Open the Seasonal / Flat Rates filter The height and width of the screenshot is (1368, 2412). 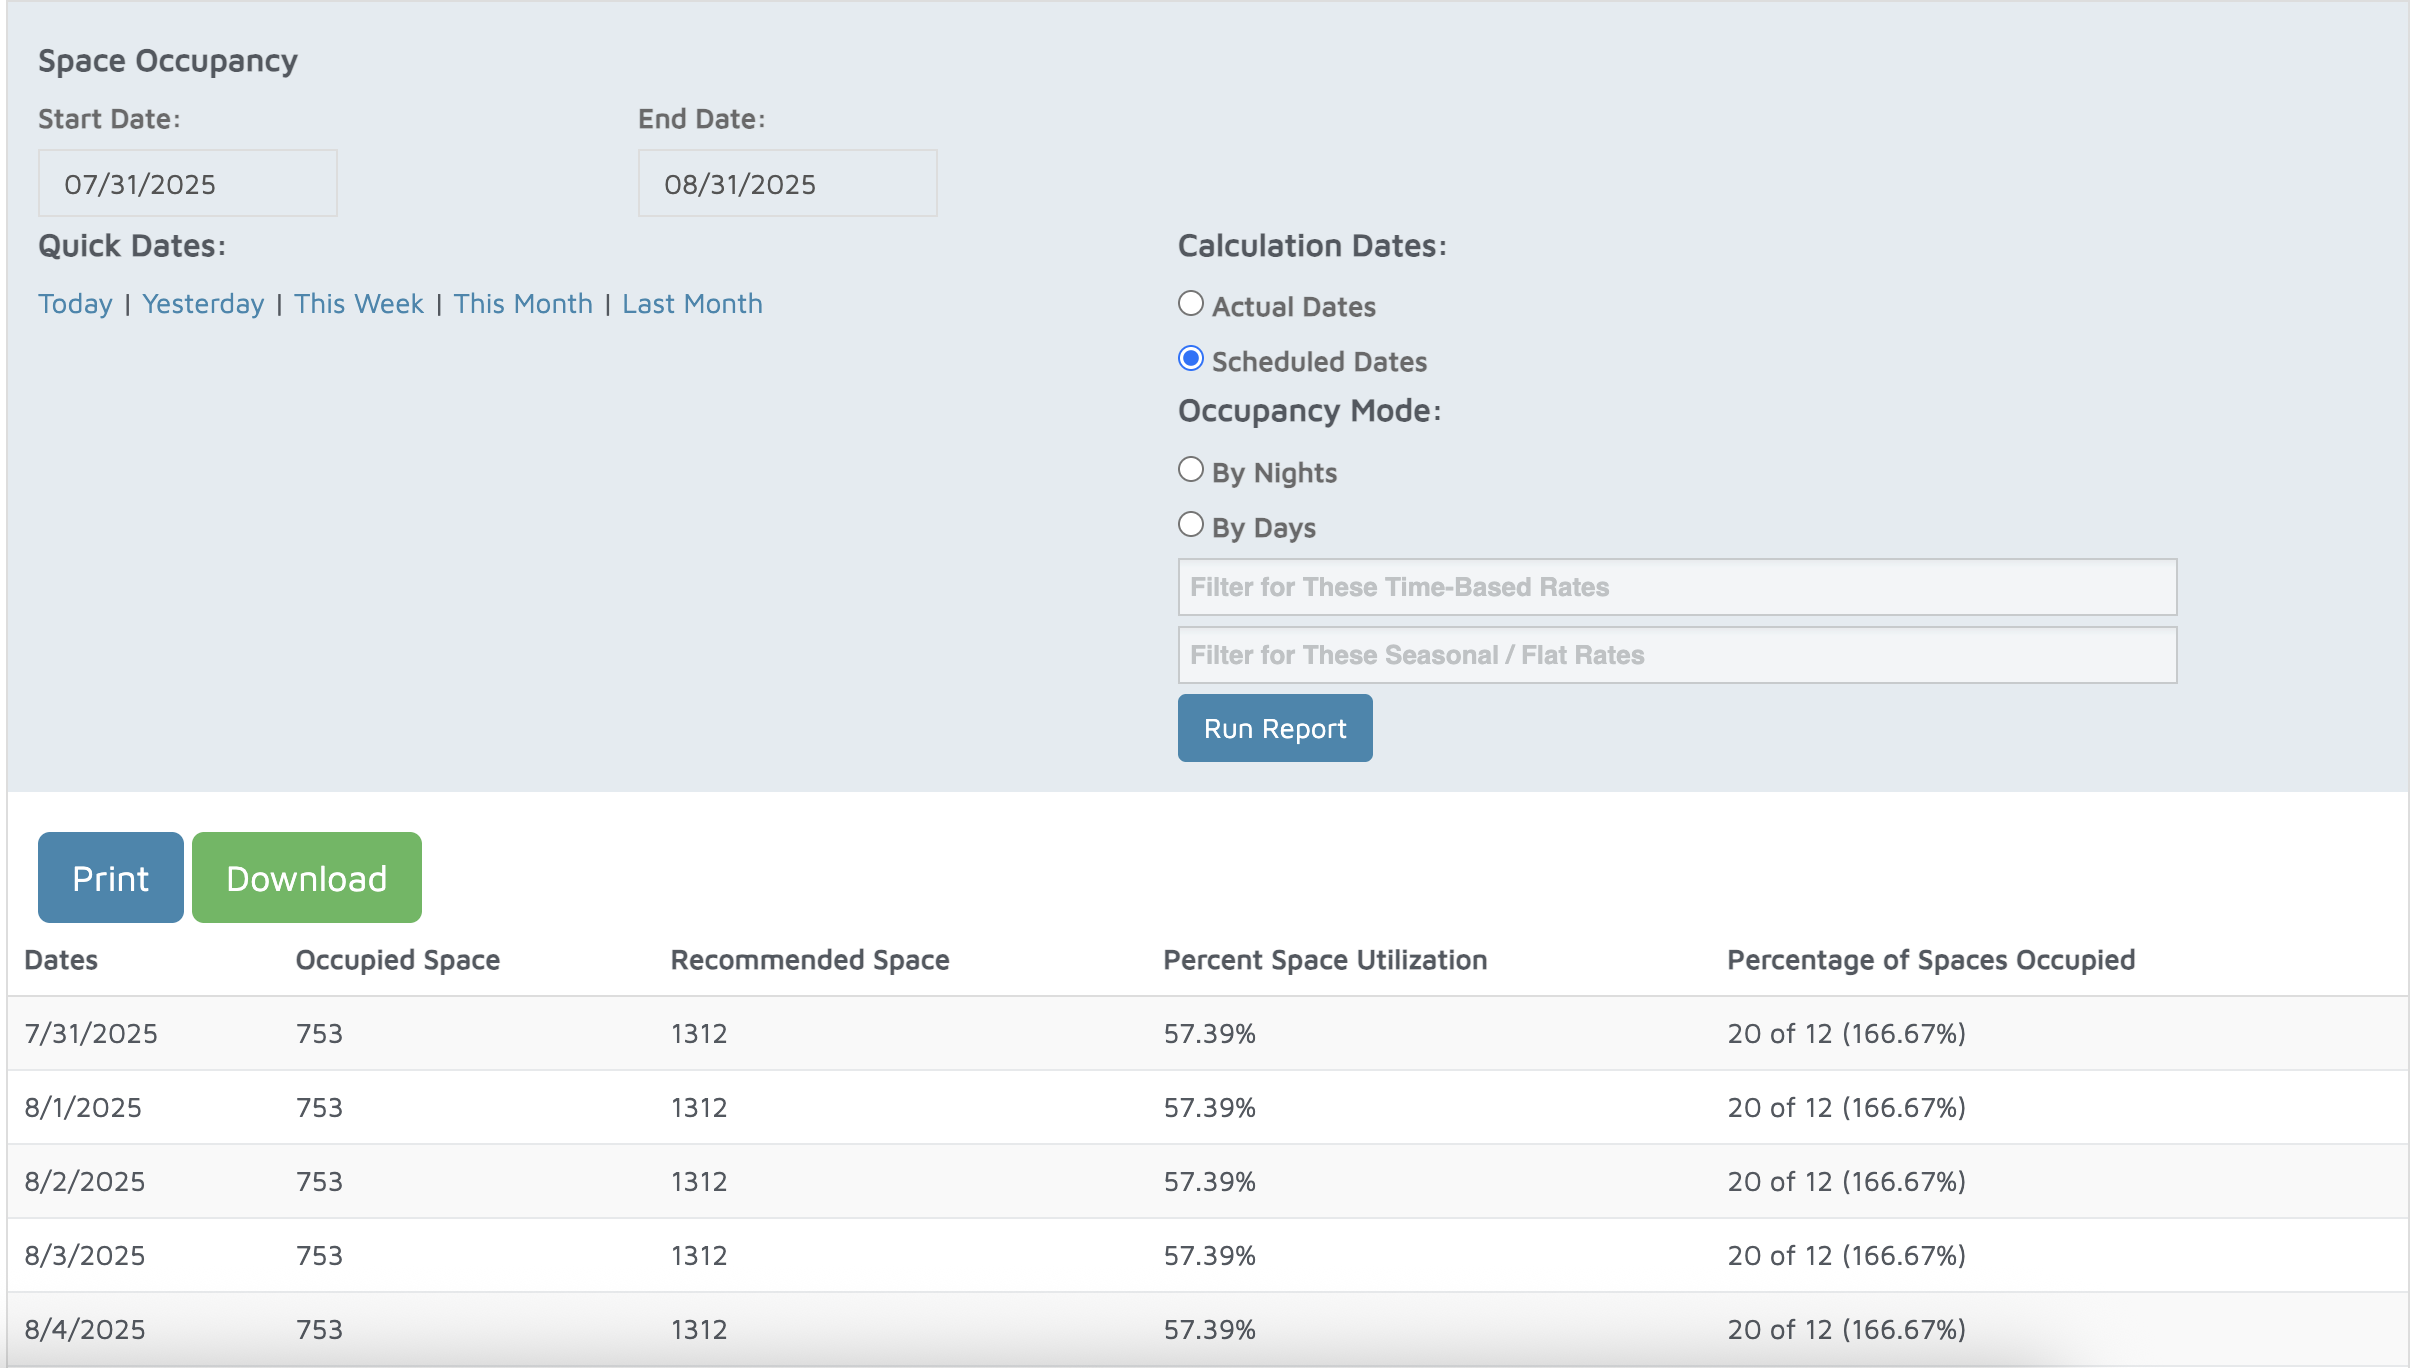coord(1677,656)
